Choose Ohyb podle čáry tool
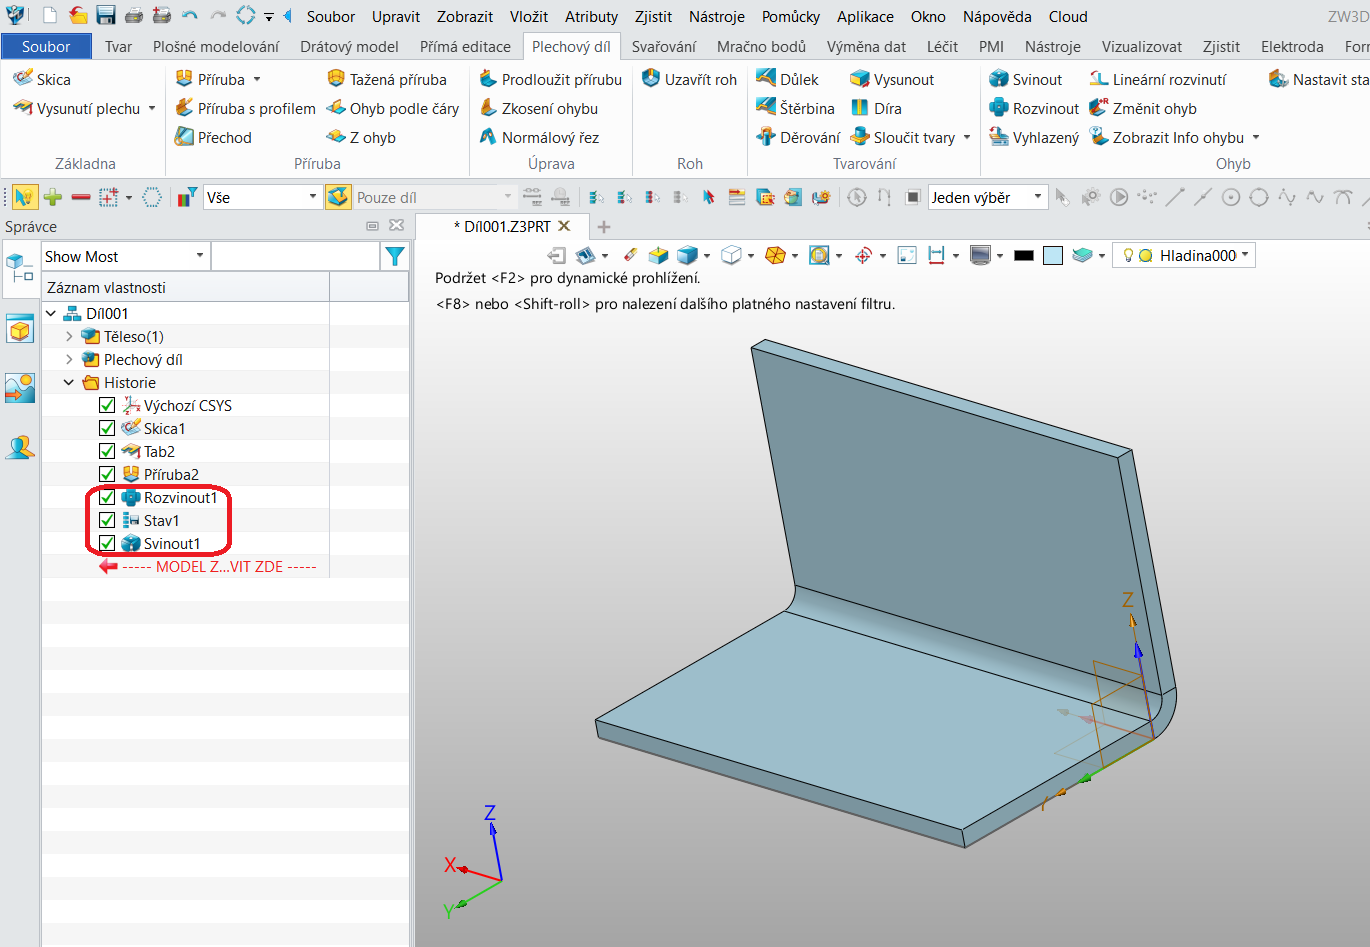The height and width of the screenshot is (947, 1370). tap(393, 108)
